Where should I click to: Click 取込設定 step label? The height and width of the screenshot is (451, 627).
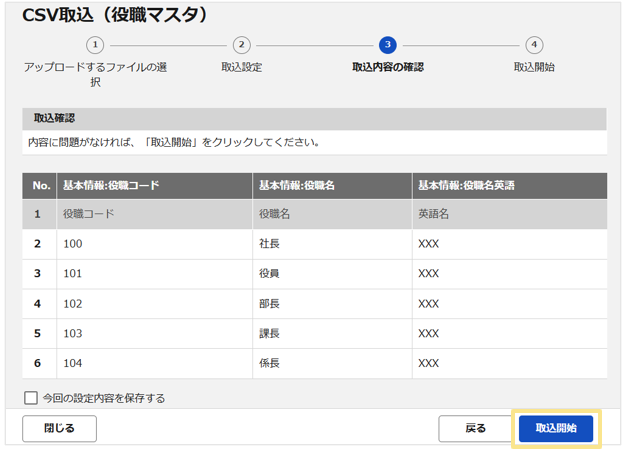tap(242, 67)
